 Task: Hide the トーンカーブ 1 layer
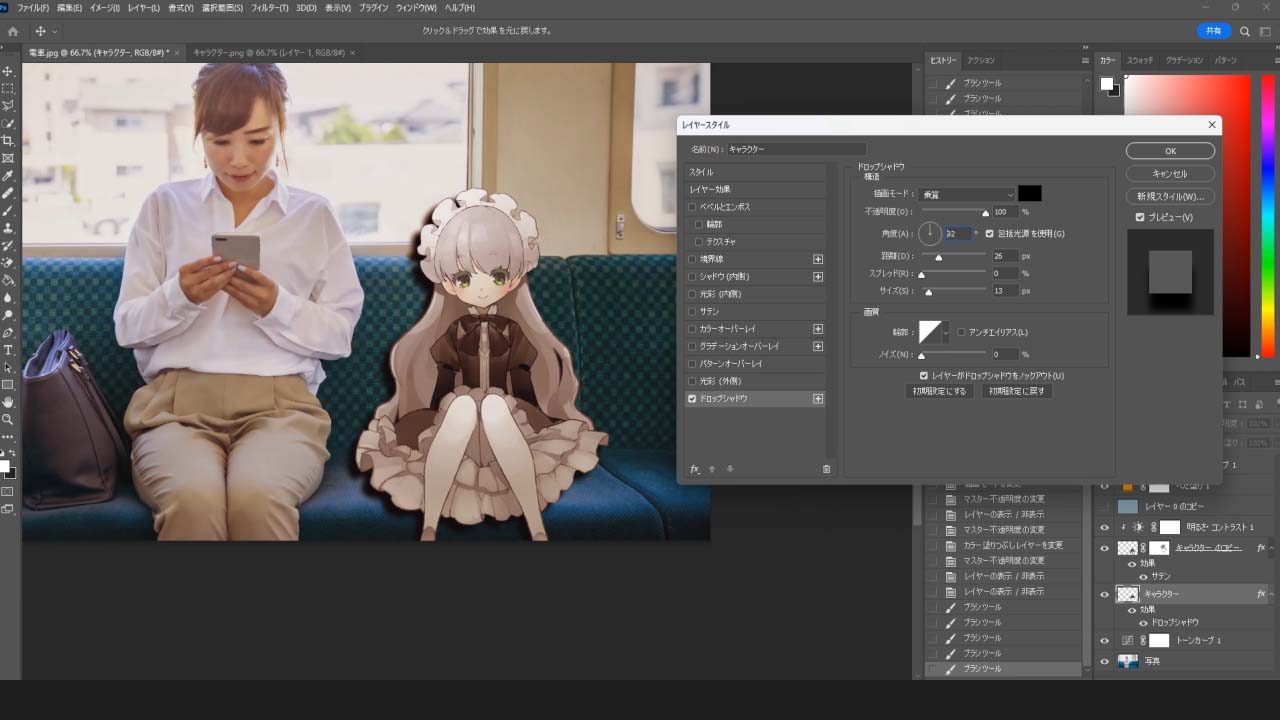tap(1105, 640)
